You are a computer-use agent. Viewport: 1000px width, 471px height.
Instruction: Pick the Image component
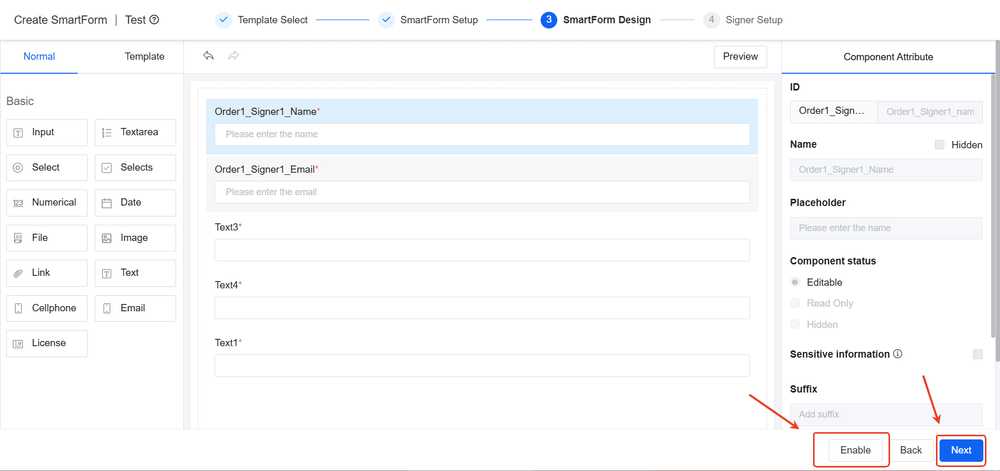(x=135, y=238)
